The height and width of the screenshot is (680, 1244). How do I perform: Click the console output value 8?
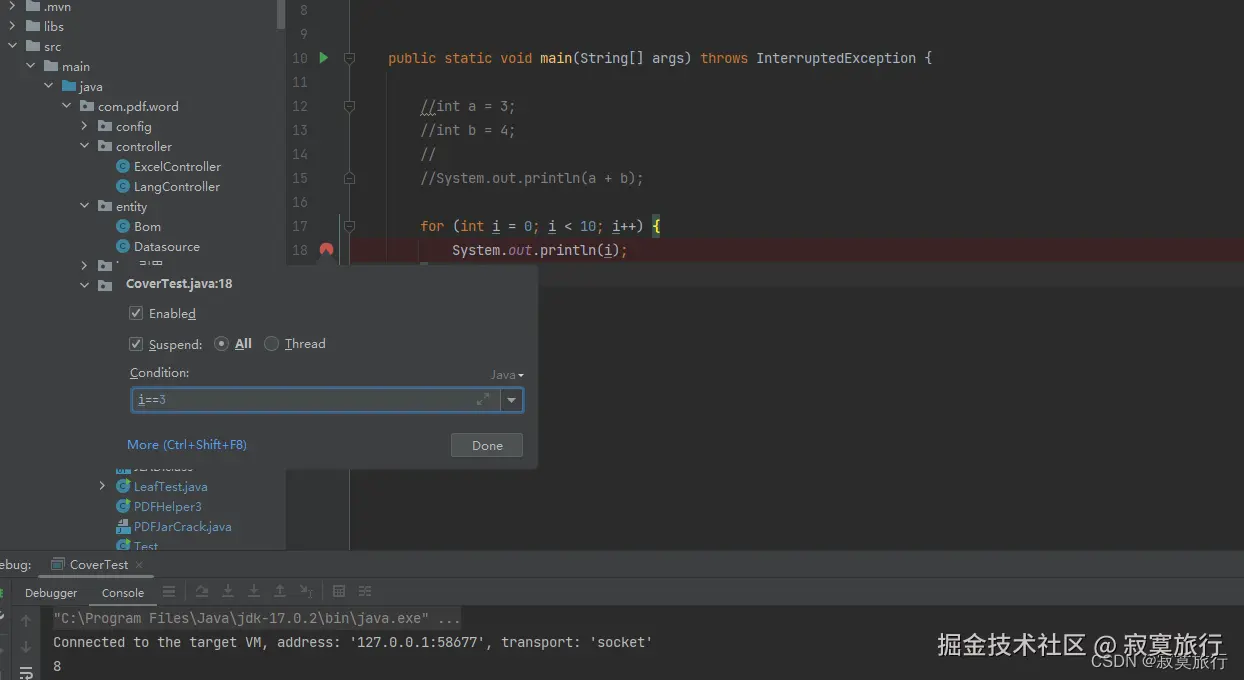point(57,666)
